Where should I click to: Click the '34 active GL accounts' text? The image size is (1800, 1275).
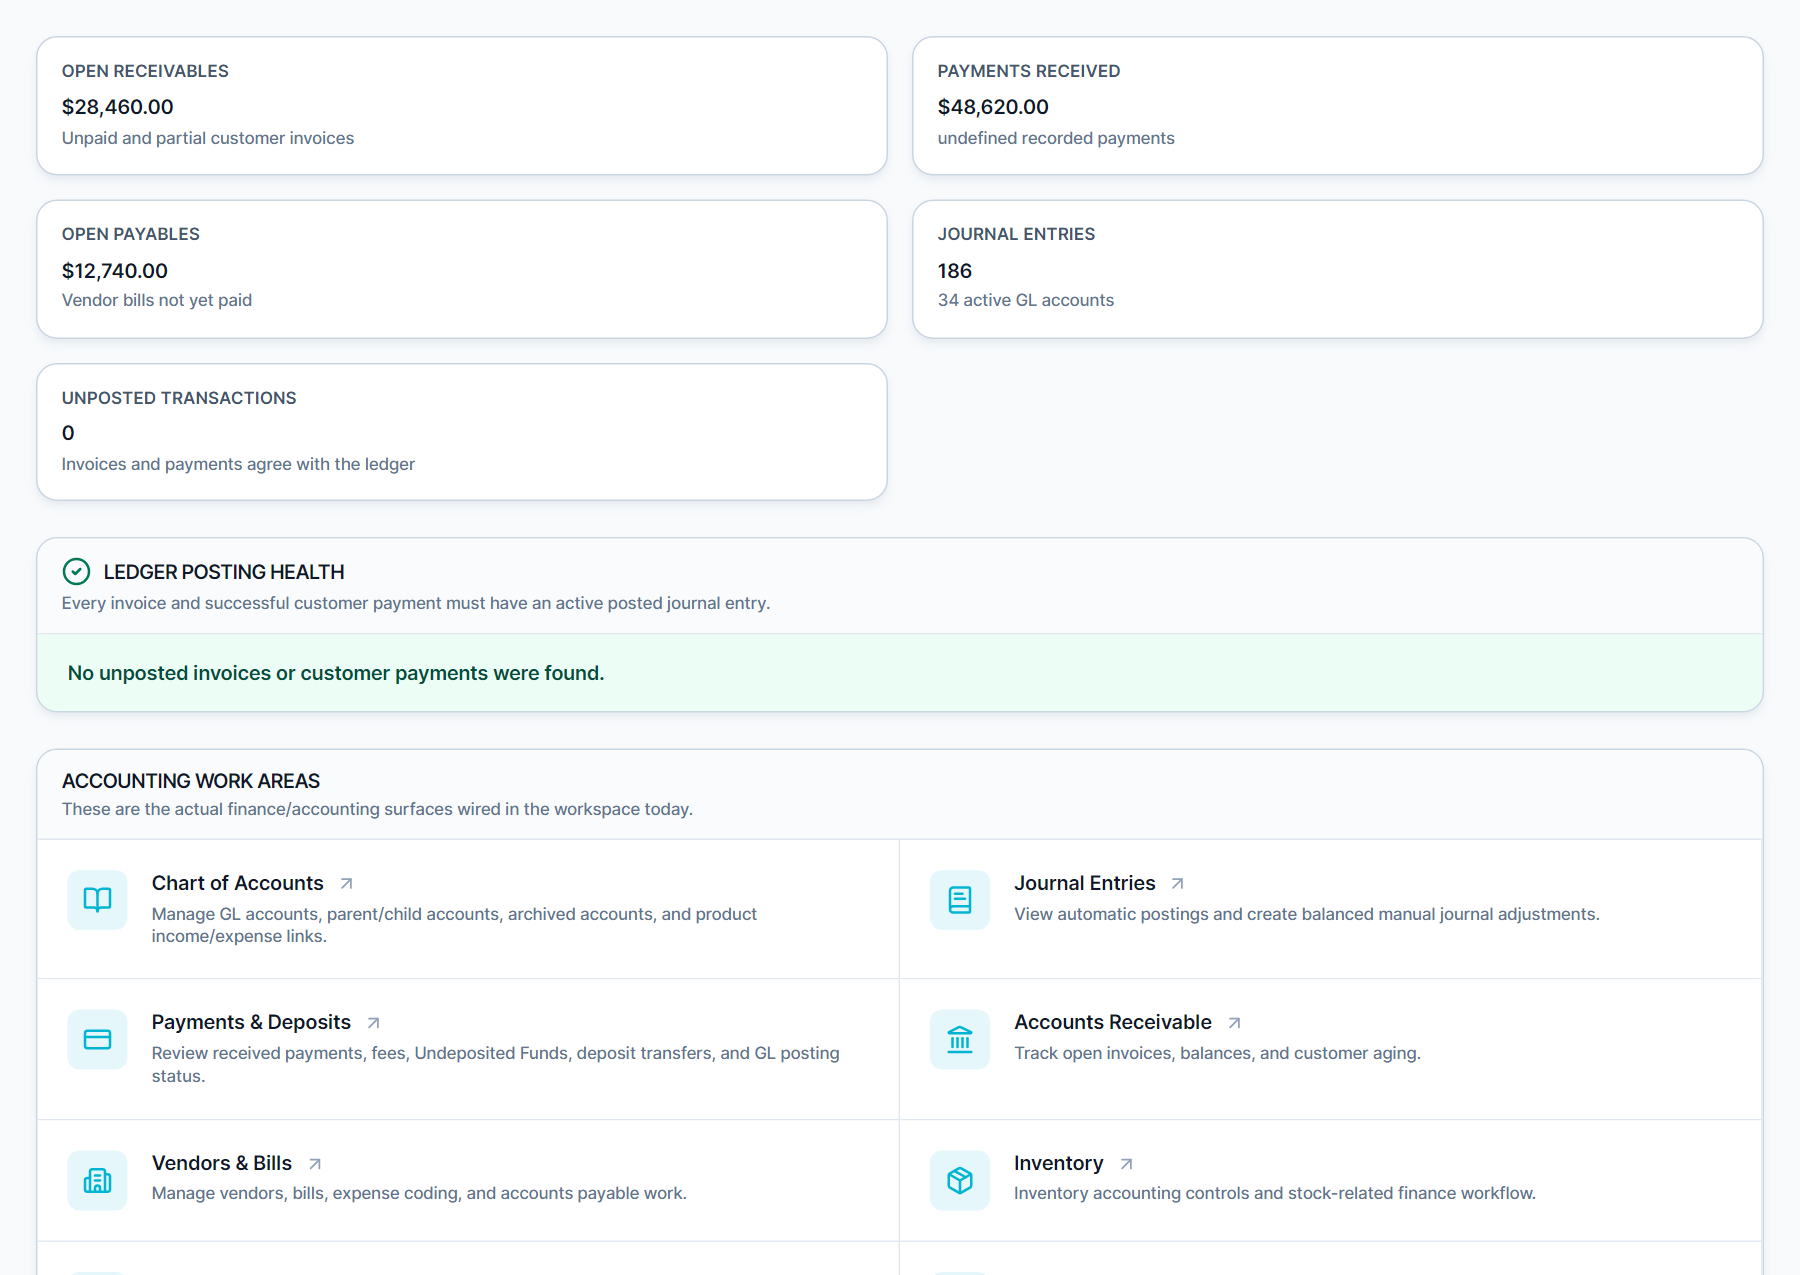[1026, 300]
